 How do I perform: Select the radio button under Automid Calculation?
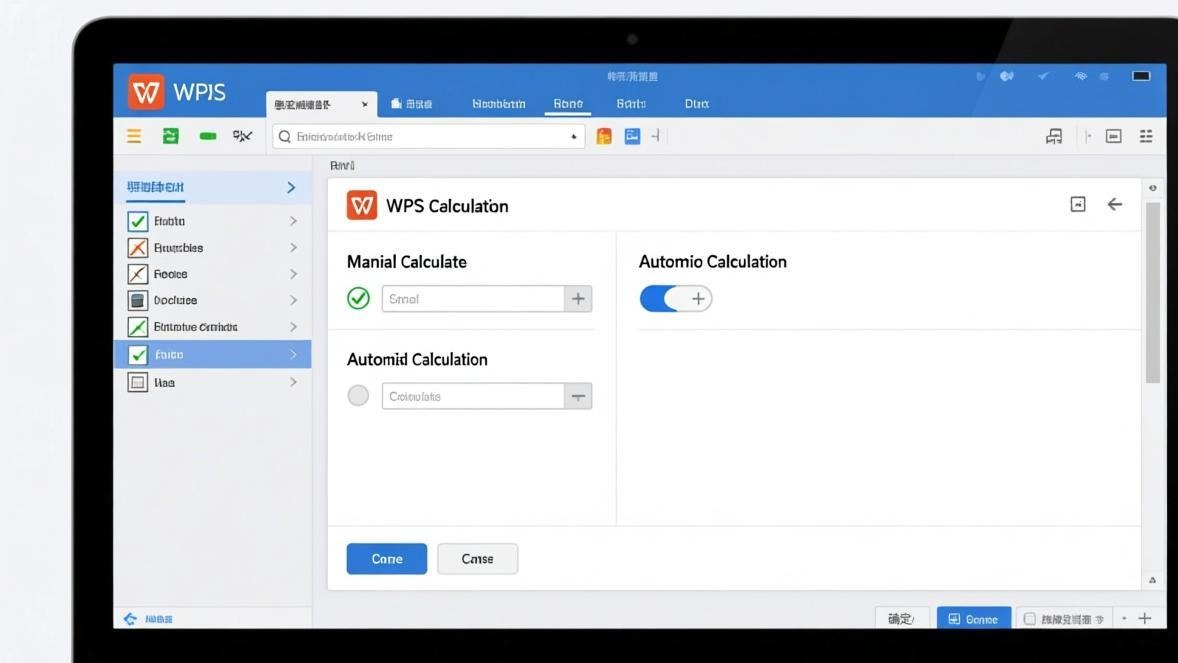[358, 395]
